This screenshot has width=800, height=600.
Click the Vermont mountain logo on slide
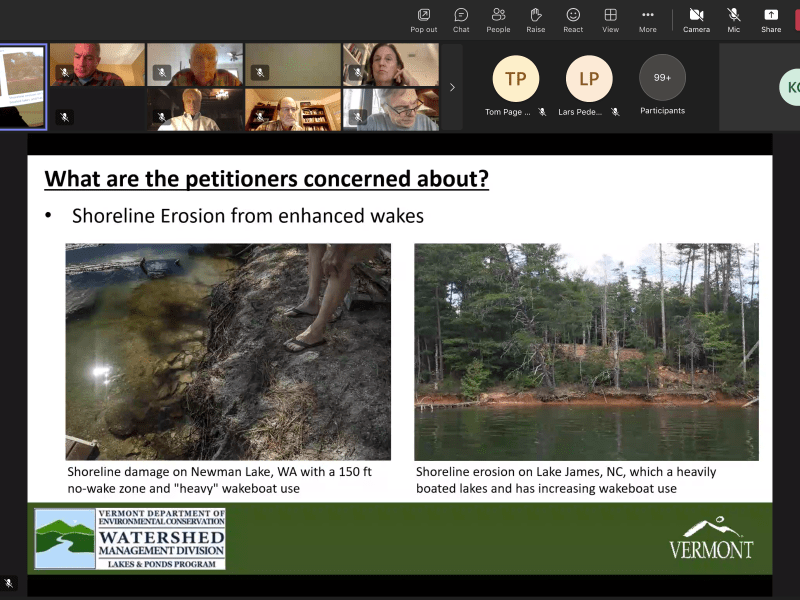[710, 538]
